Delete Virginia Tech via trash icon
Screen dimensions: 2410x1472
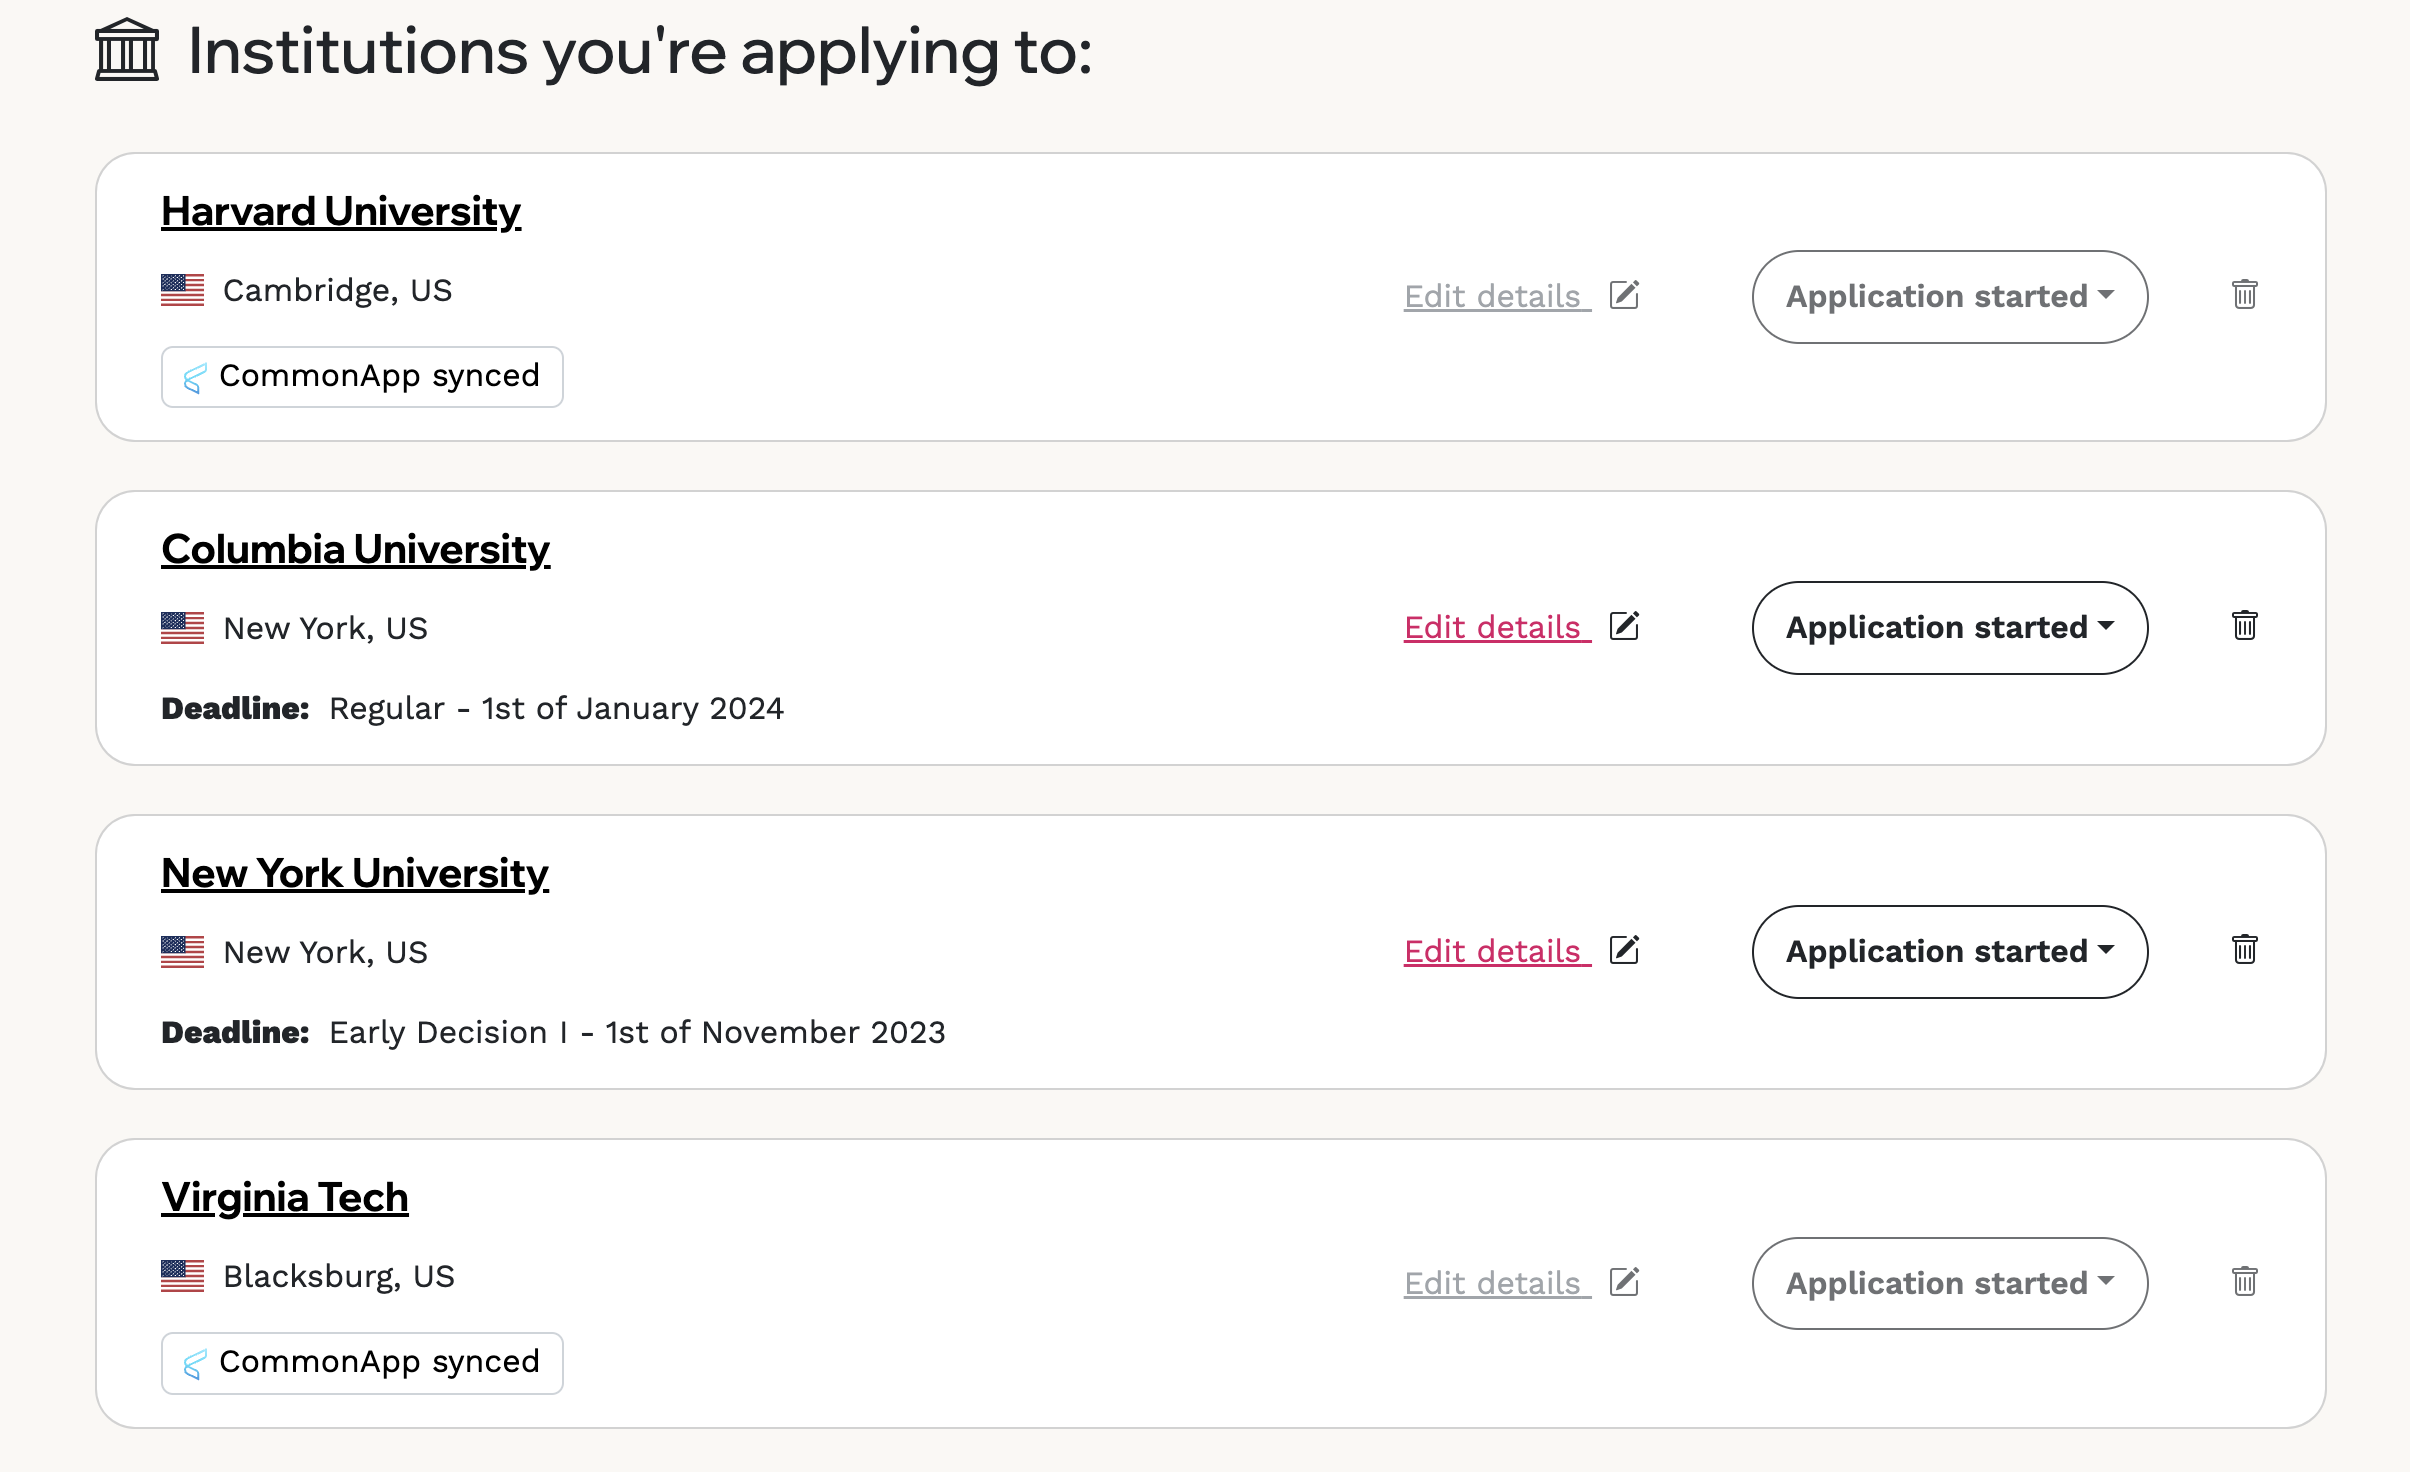[x=2244, y=1282]
